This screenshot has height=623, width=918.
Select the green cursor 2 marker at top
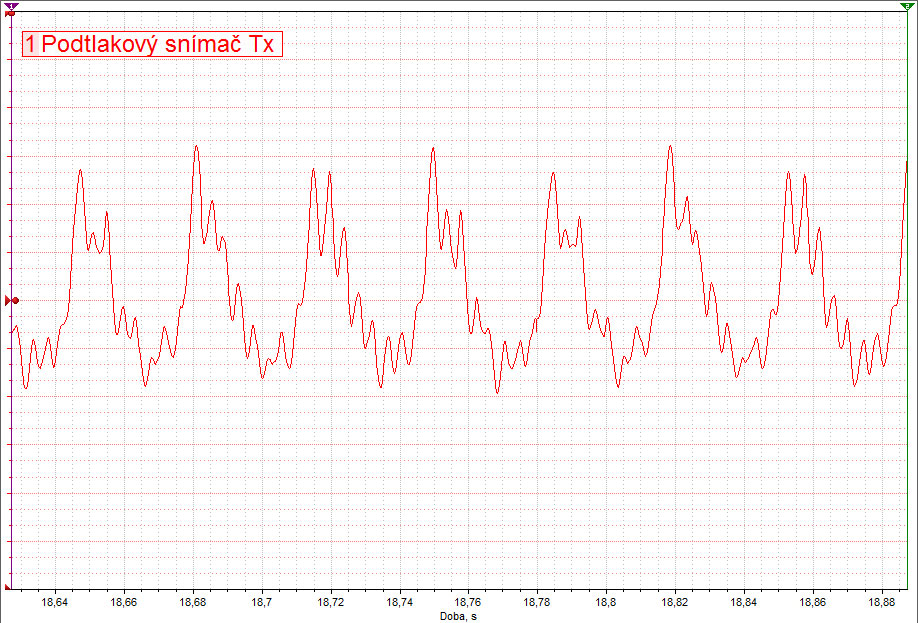[907, 7]
